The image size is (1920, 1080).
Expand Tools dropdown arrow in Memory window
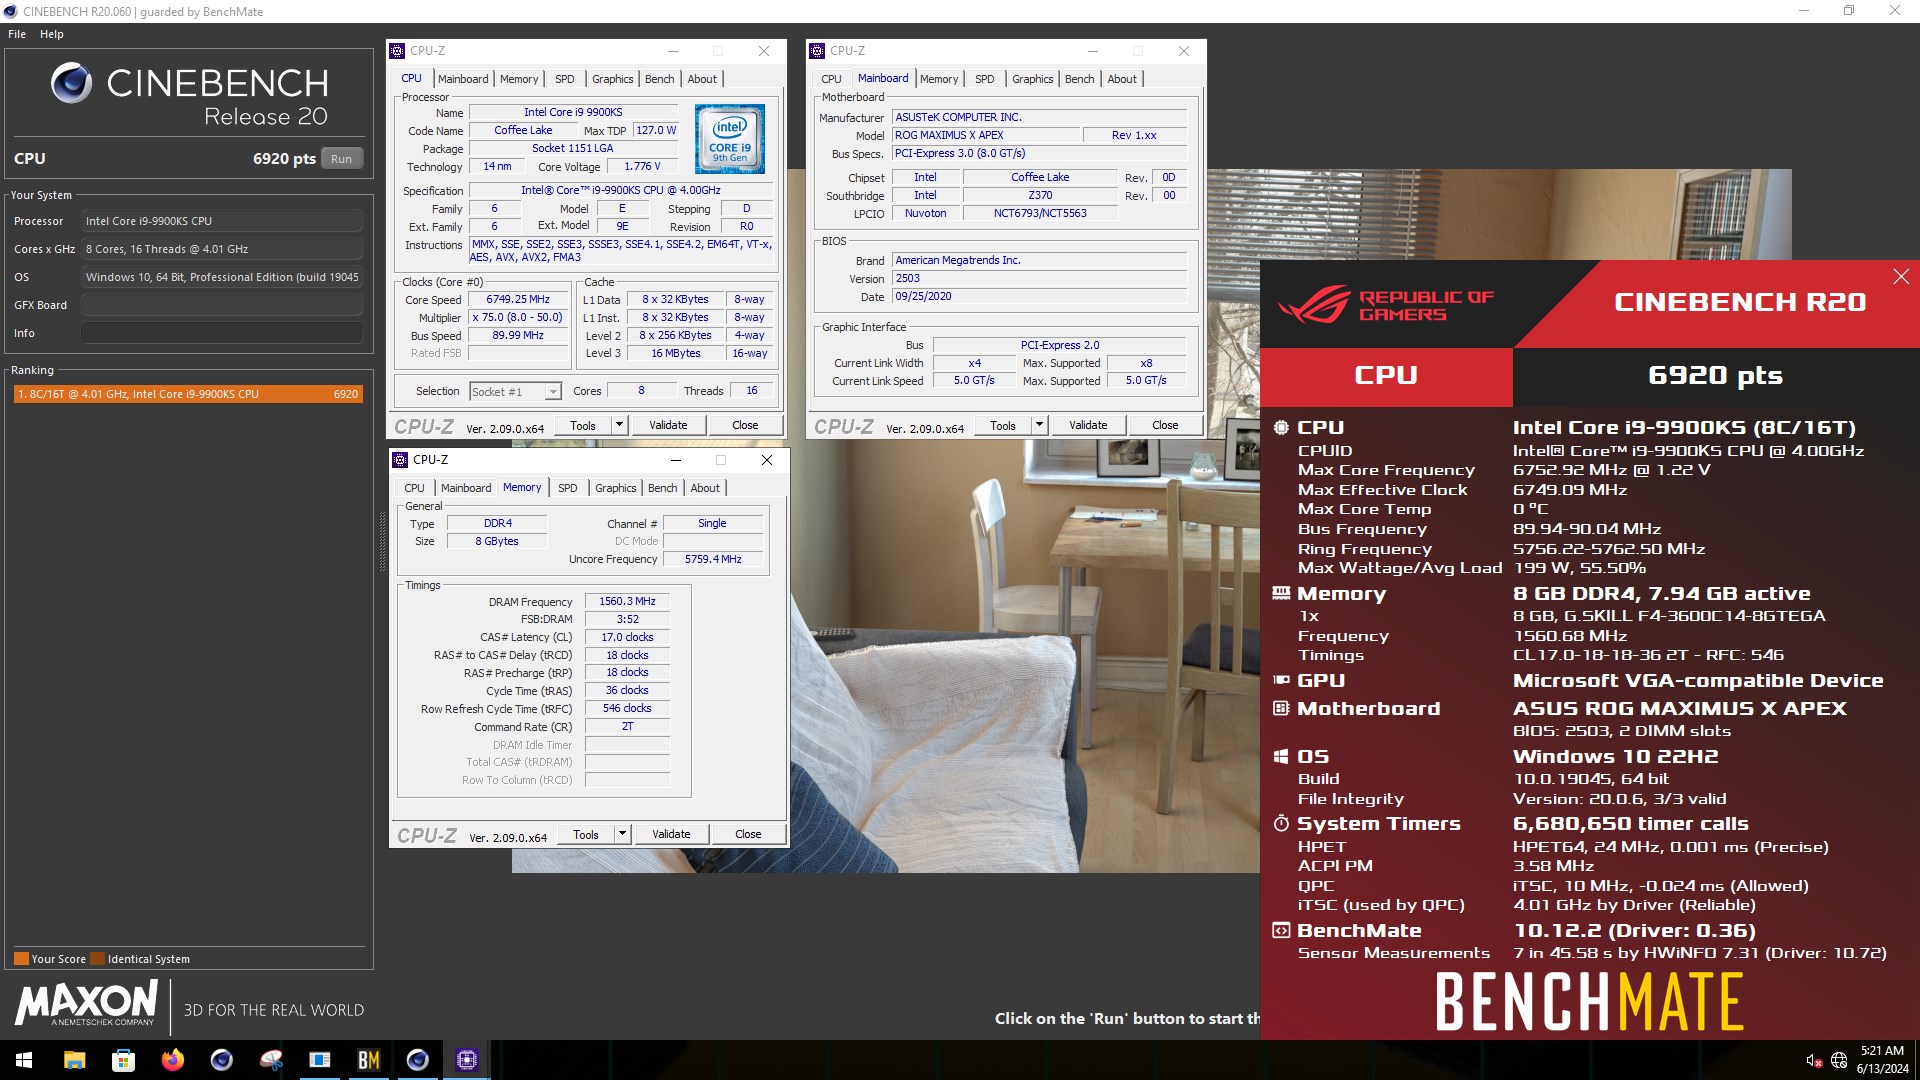622,834
